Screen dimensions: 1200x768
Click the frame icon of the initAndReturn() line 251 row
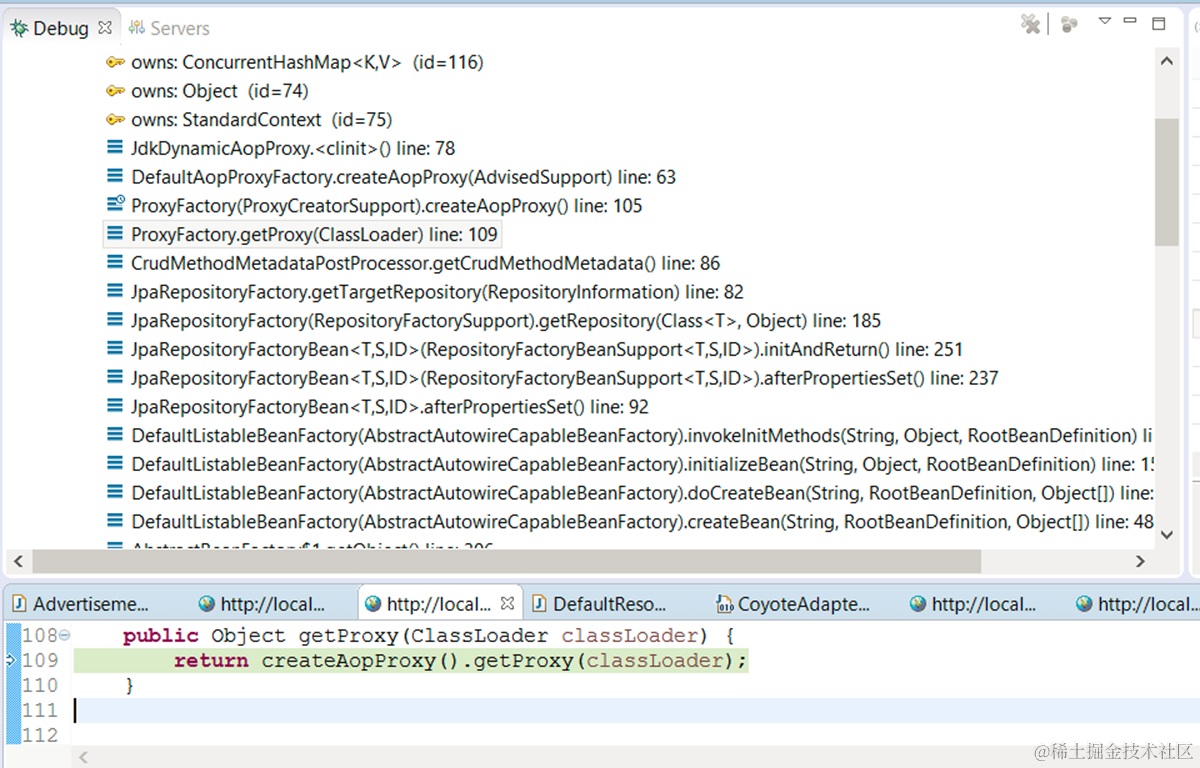click(115, 349)
